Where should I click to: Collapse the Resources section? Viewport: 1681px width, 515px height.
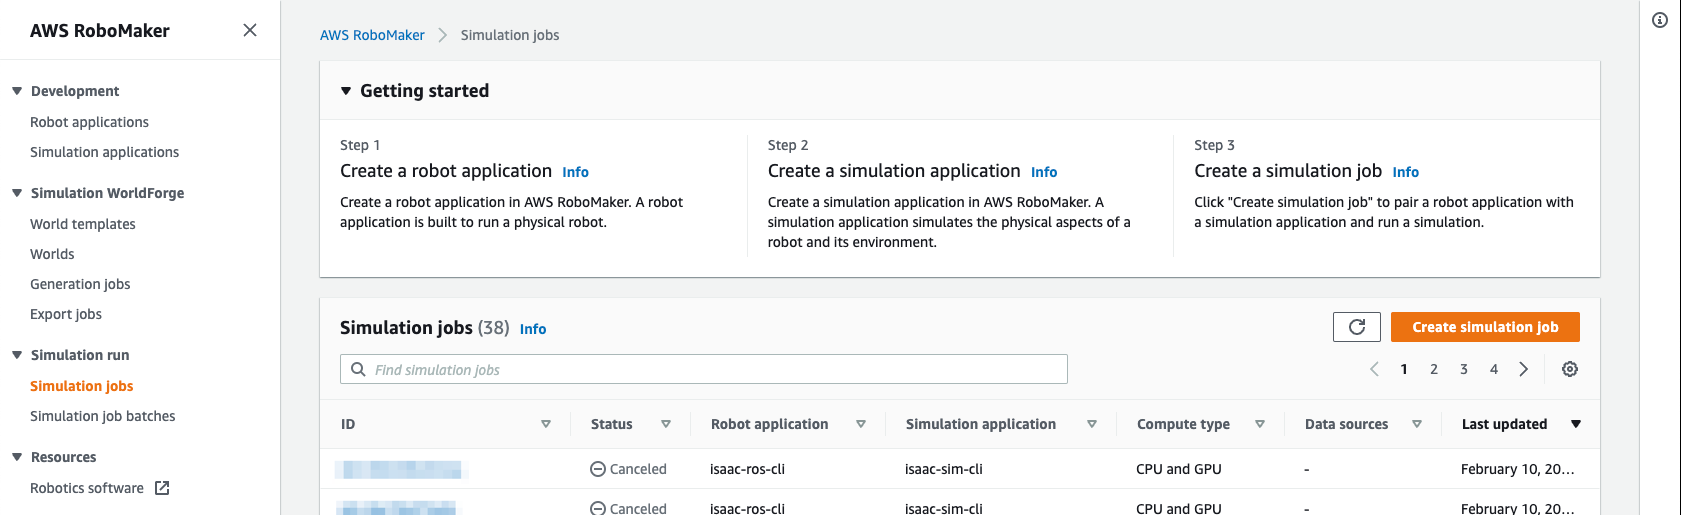[17, 457]
